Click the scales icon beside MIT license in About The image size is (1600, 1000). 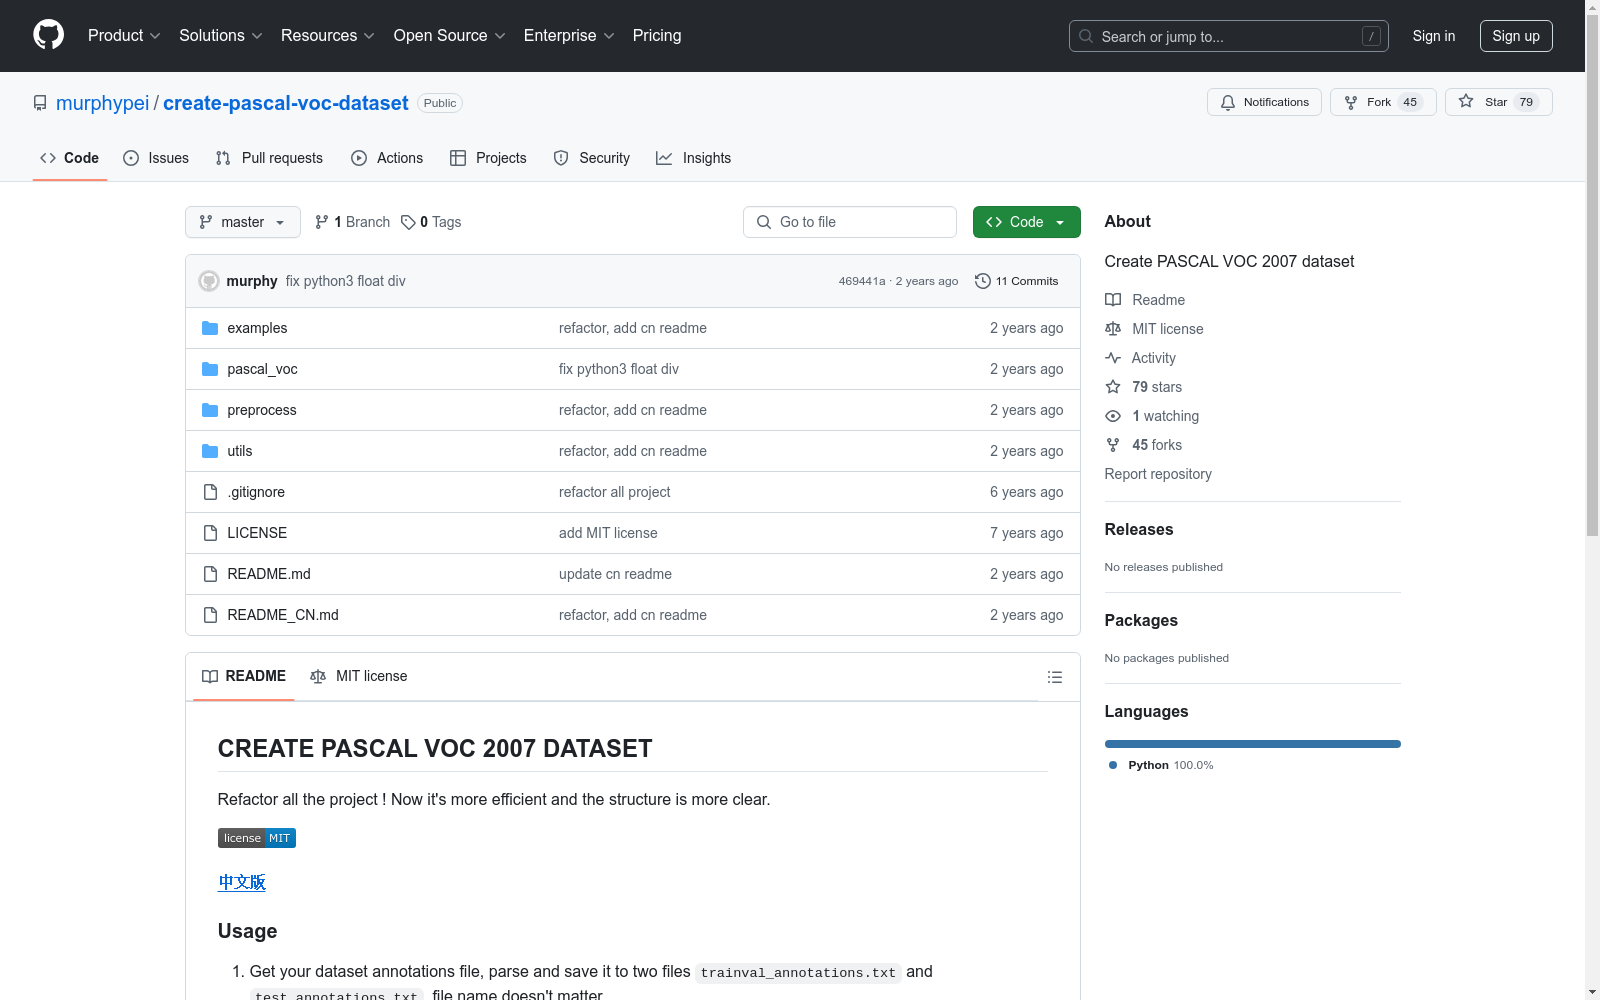click(1113, 329)
